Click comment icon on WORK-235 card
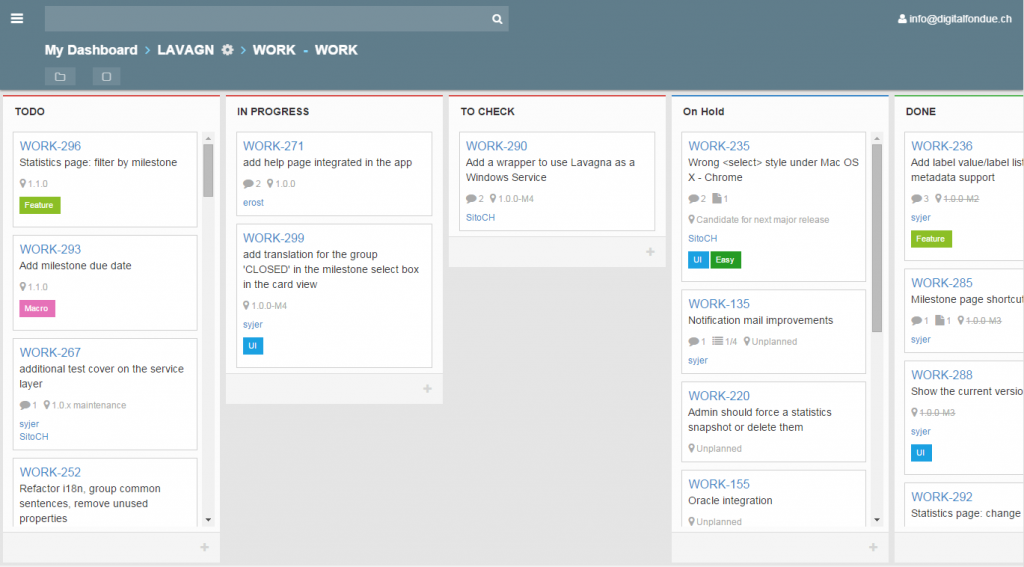Screen dimensions: 1024x567 coord(694,199)
